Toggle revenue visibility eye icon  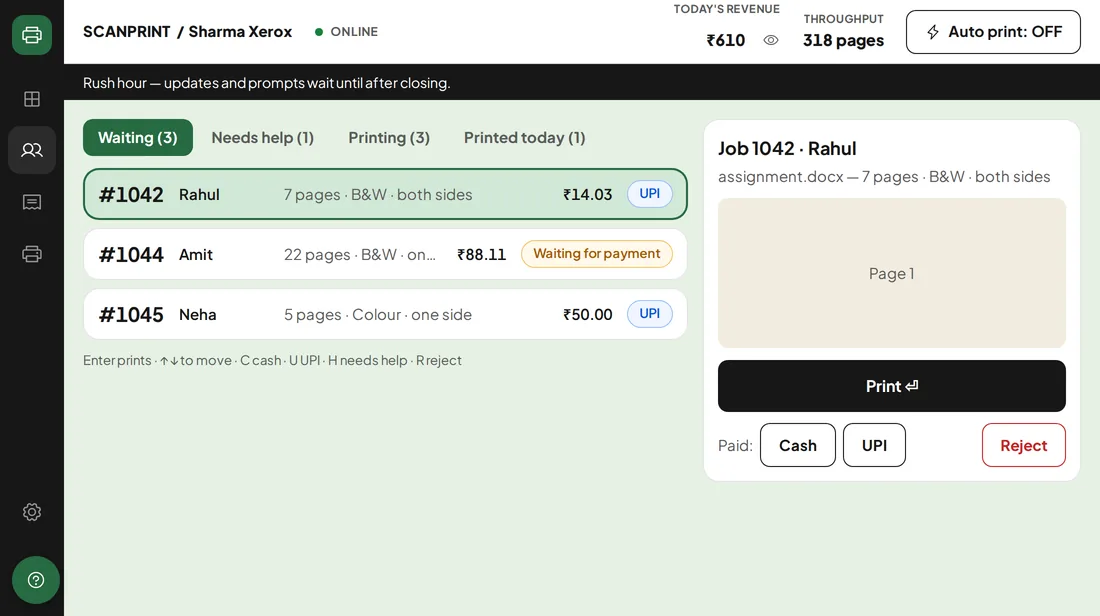coord(770,41)
